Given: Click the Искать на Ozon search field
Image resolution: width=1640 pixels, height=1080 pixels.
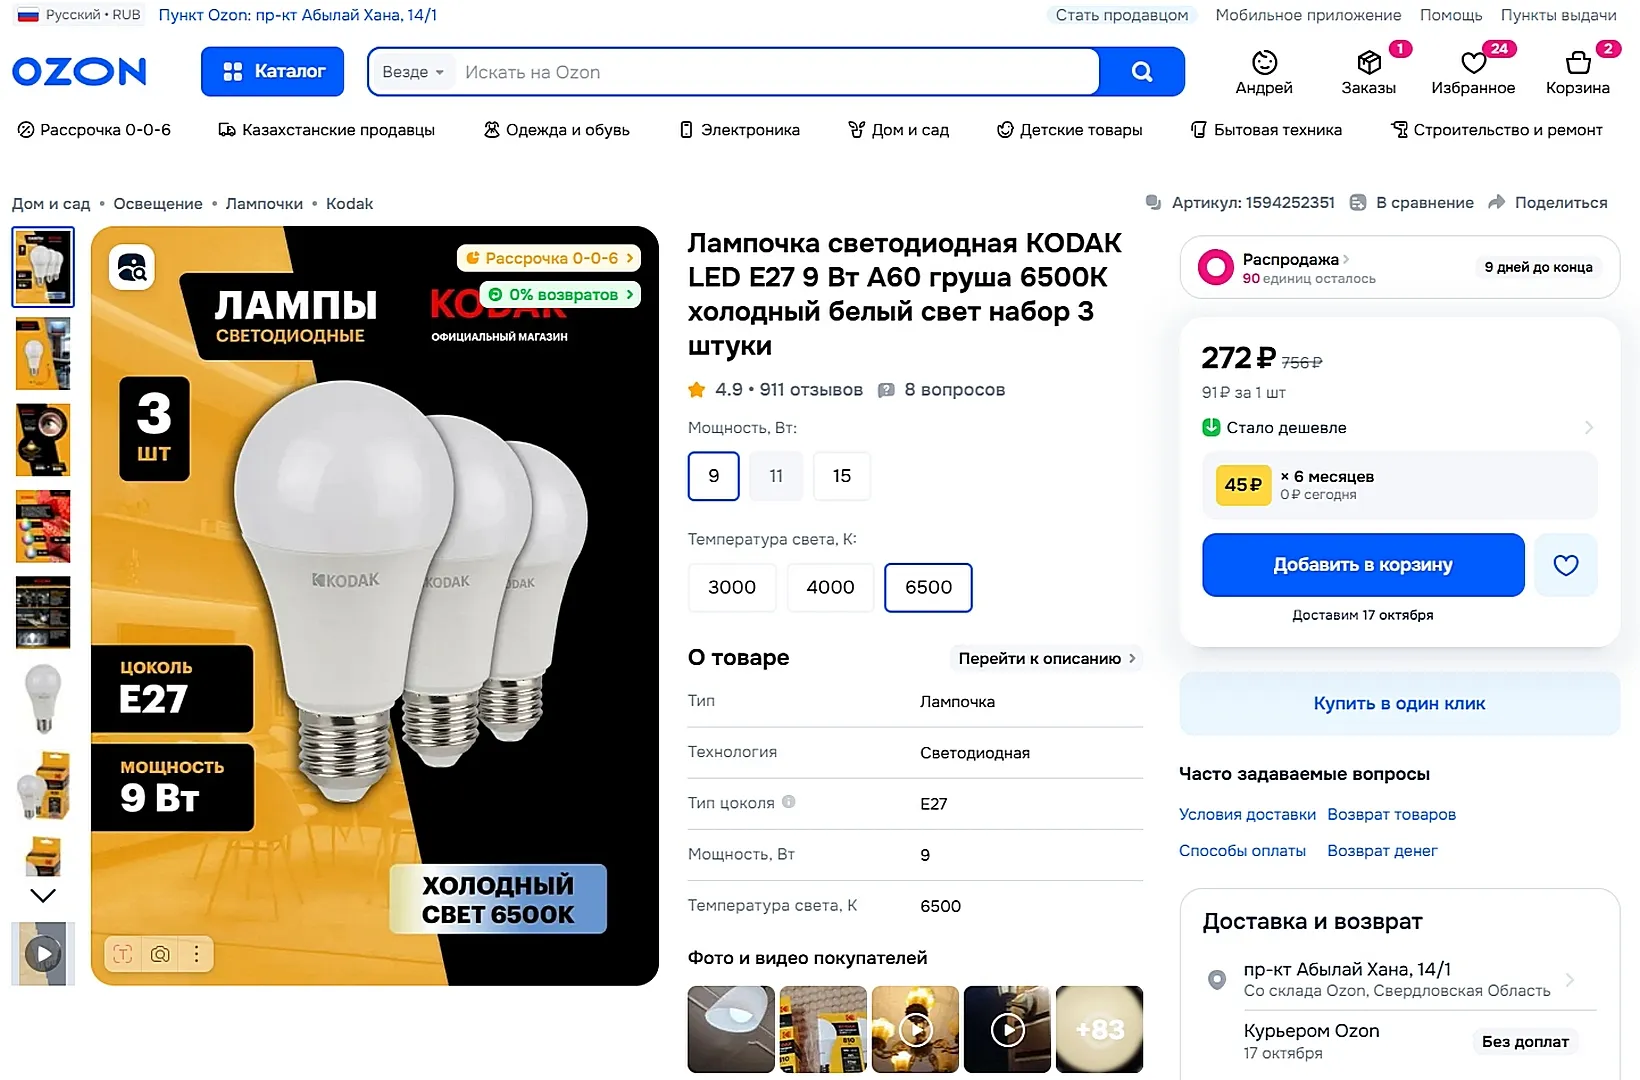Looking at the screenshot, I should 775,72.
